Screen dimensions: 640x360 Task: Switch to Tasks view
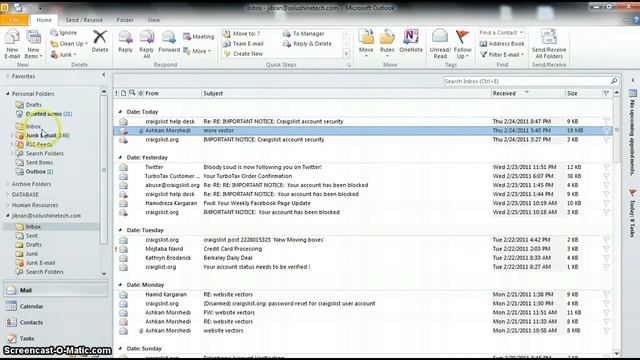pos(56,338)
